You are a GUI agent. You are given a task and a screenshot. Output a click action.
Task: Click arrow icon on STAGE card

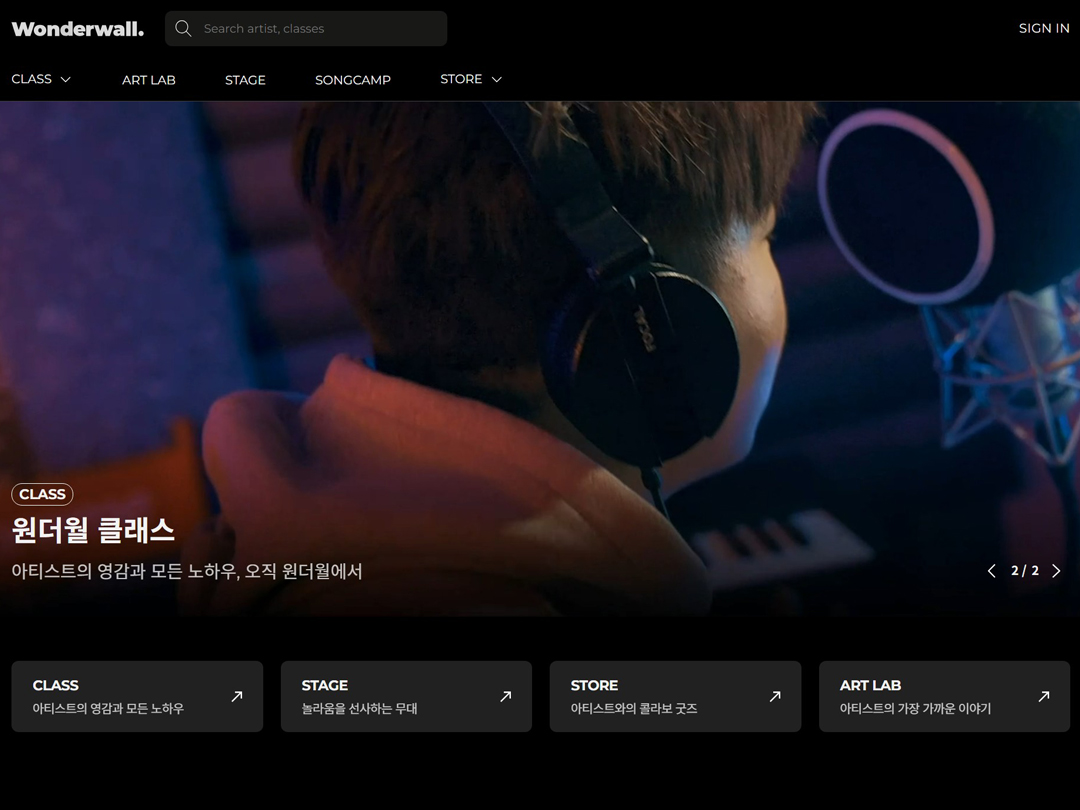[506, 696]
